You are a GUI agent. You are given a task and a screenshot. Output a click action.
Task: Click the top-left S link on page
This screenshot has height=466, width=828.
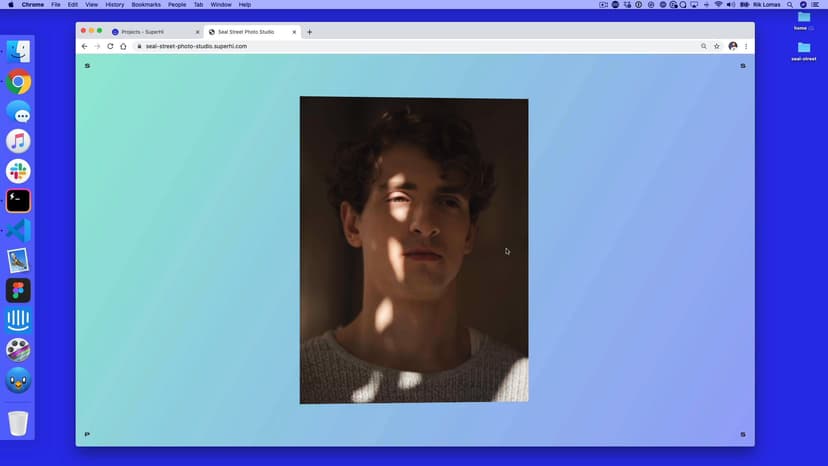(87, 66)
